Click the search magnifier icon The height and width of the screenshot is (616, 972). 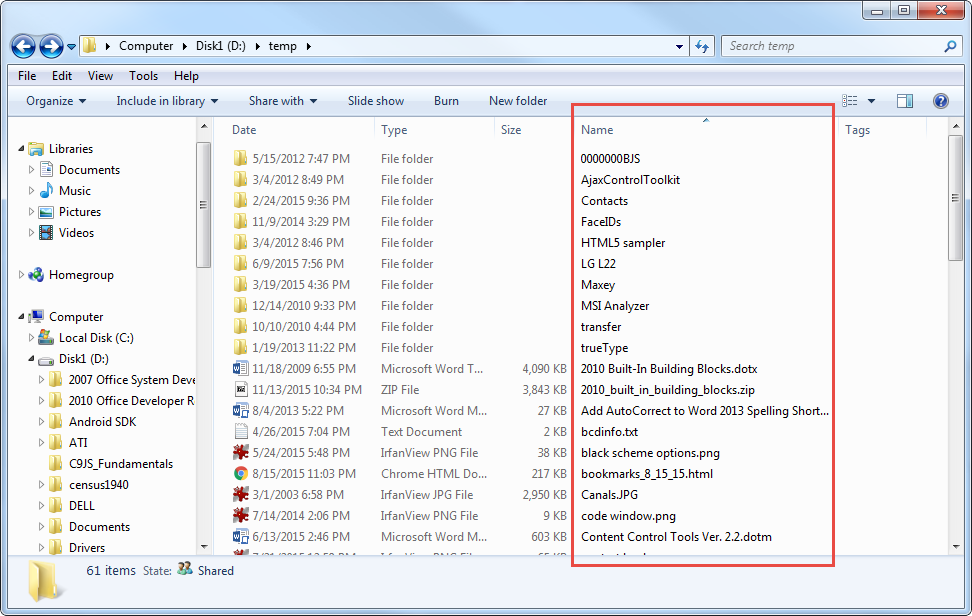tap(950, 46)
